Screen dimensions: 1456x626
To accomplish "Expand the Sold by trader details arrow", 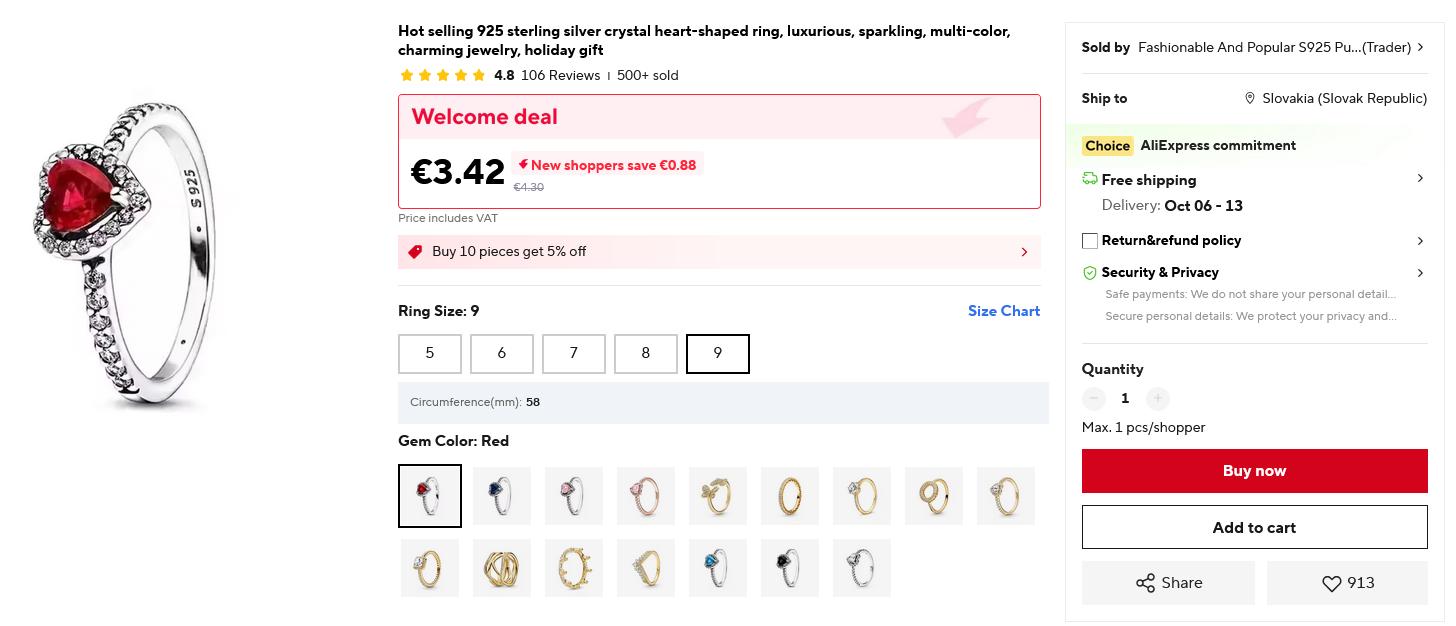I will point(1420,47).
